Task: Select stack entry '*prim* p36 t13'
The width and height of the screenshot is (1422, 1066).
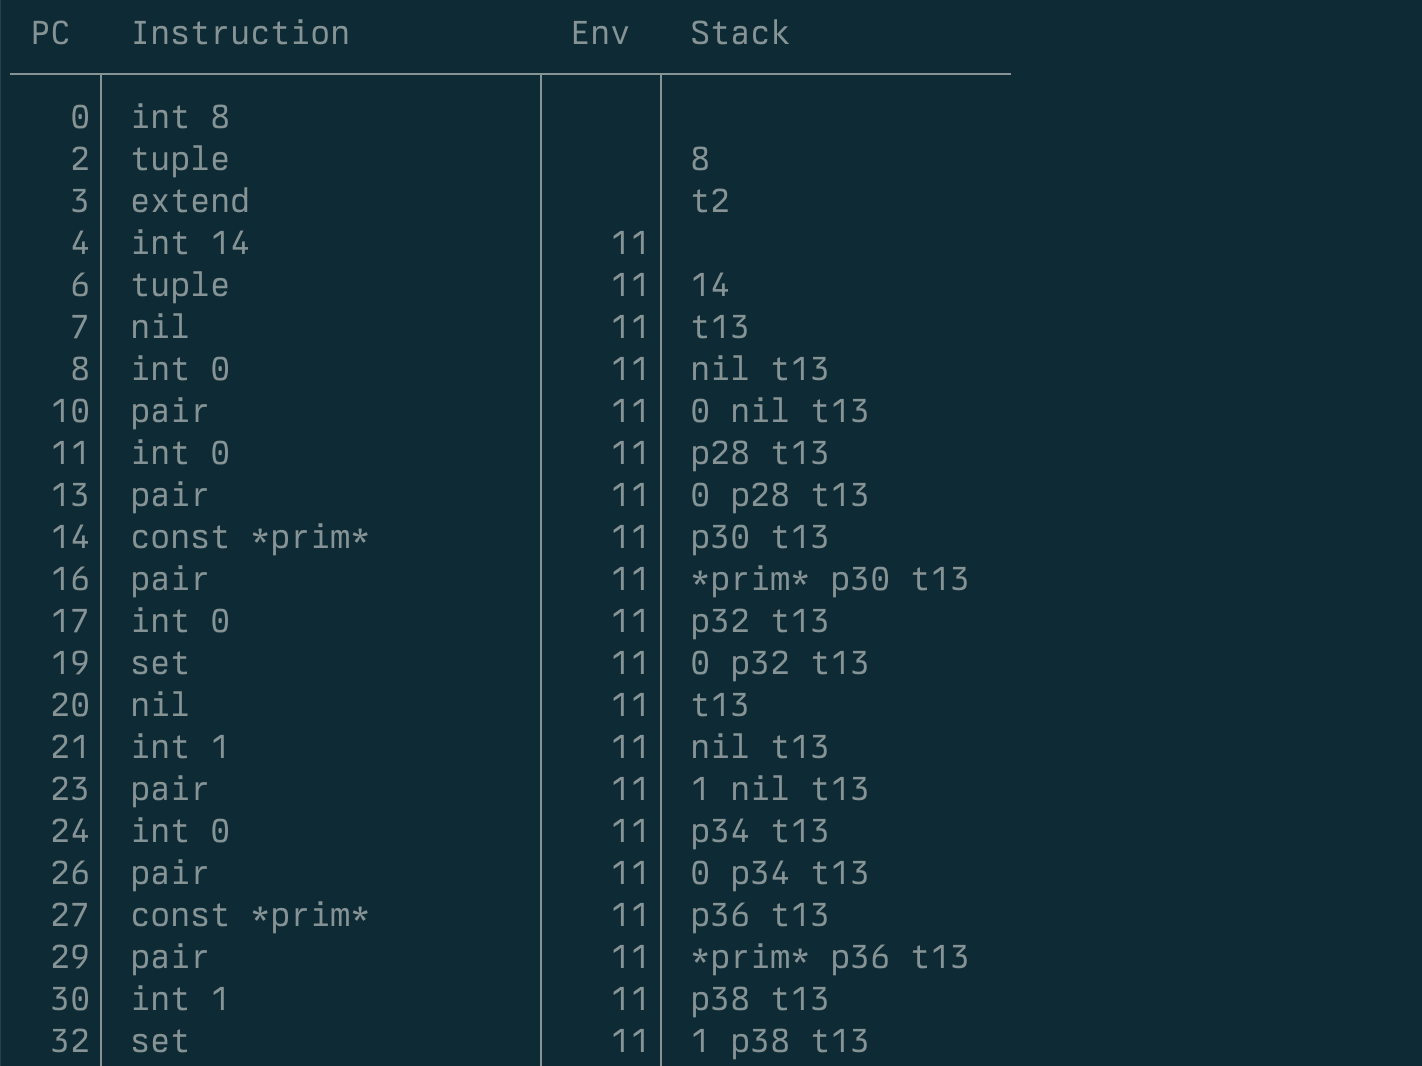Action: tap(830, 957)
